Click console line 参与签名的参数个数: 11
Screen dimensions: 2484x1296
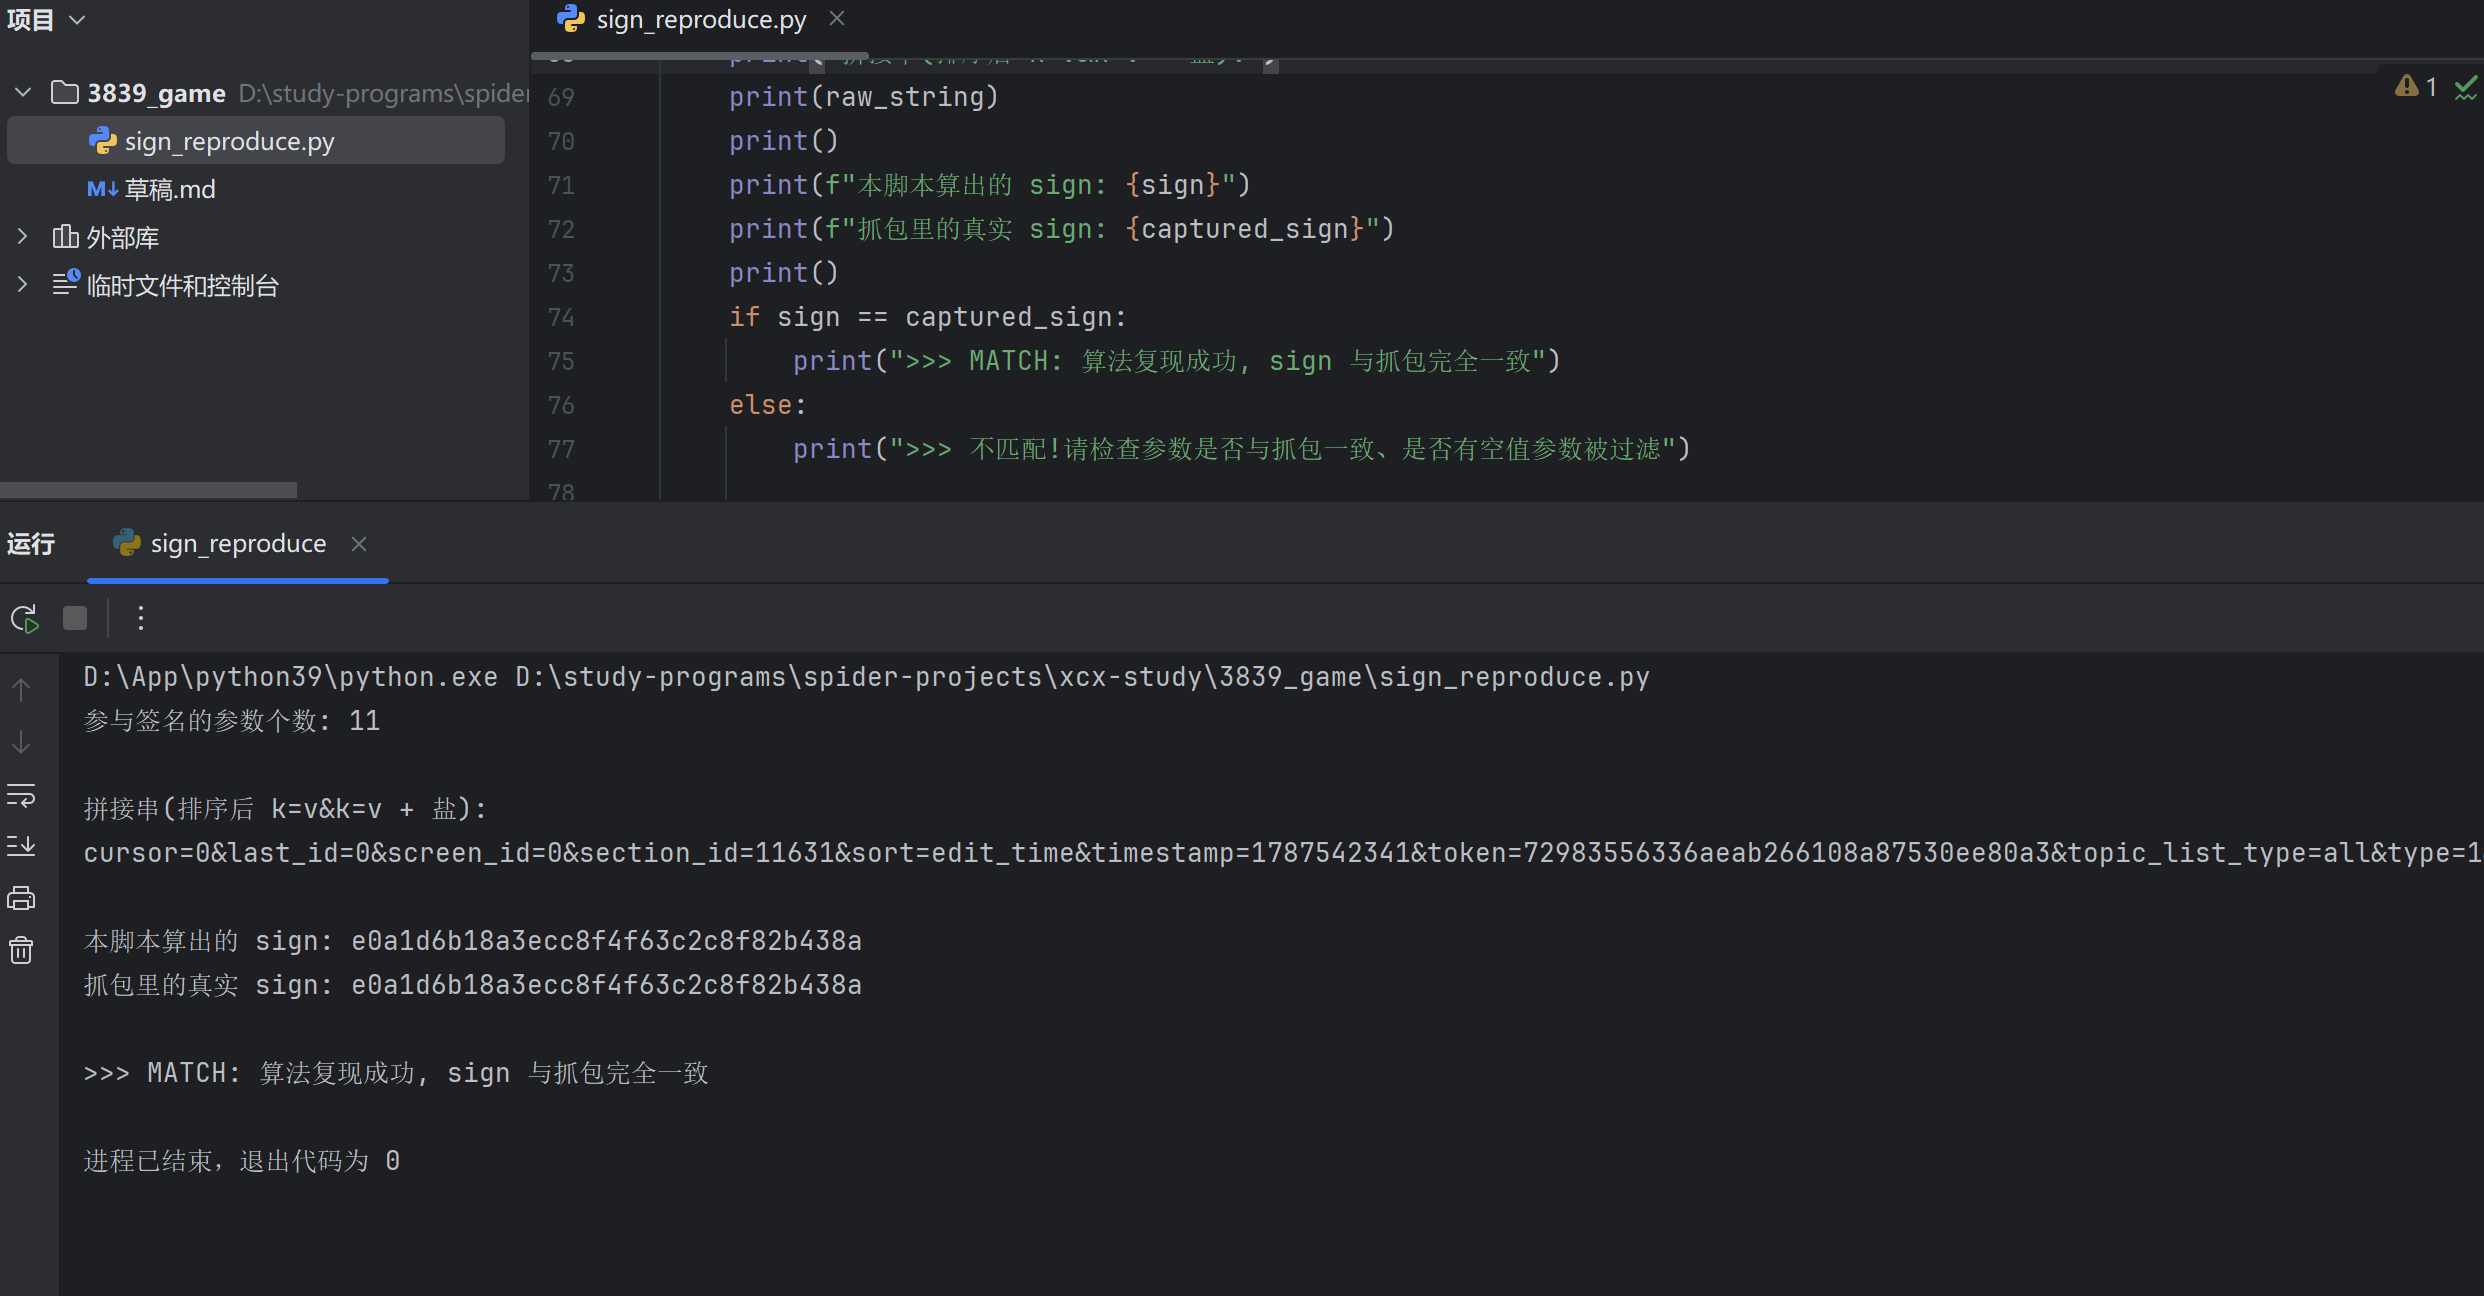pyautogui.click(x=232, y=721)
